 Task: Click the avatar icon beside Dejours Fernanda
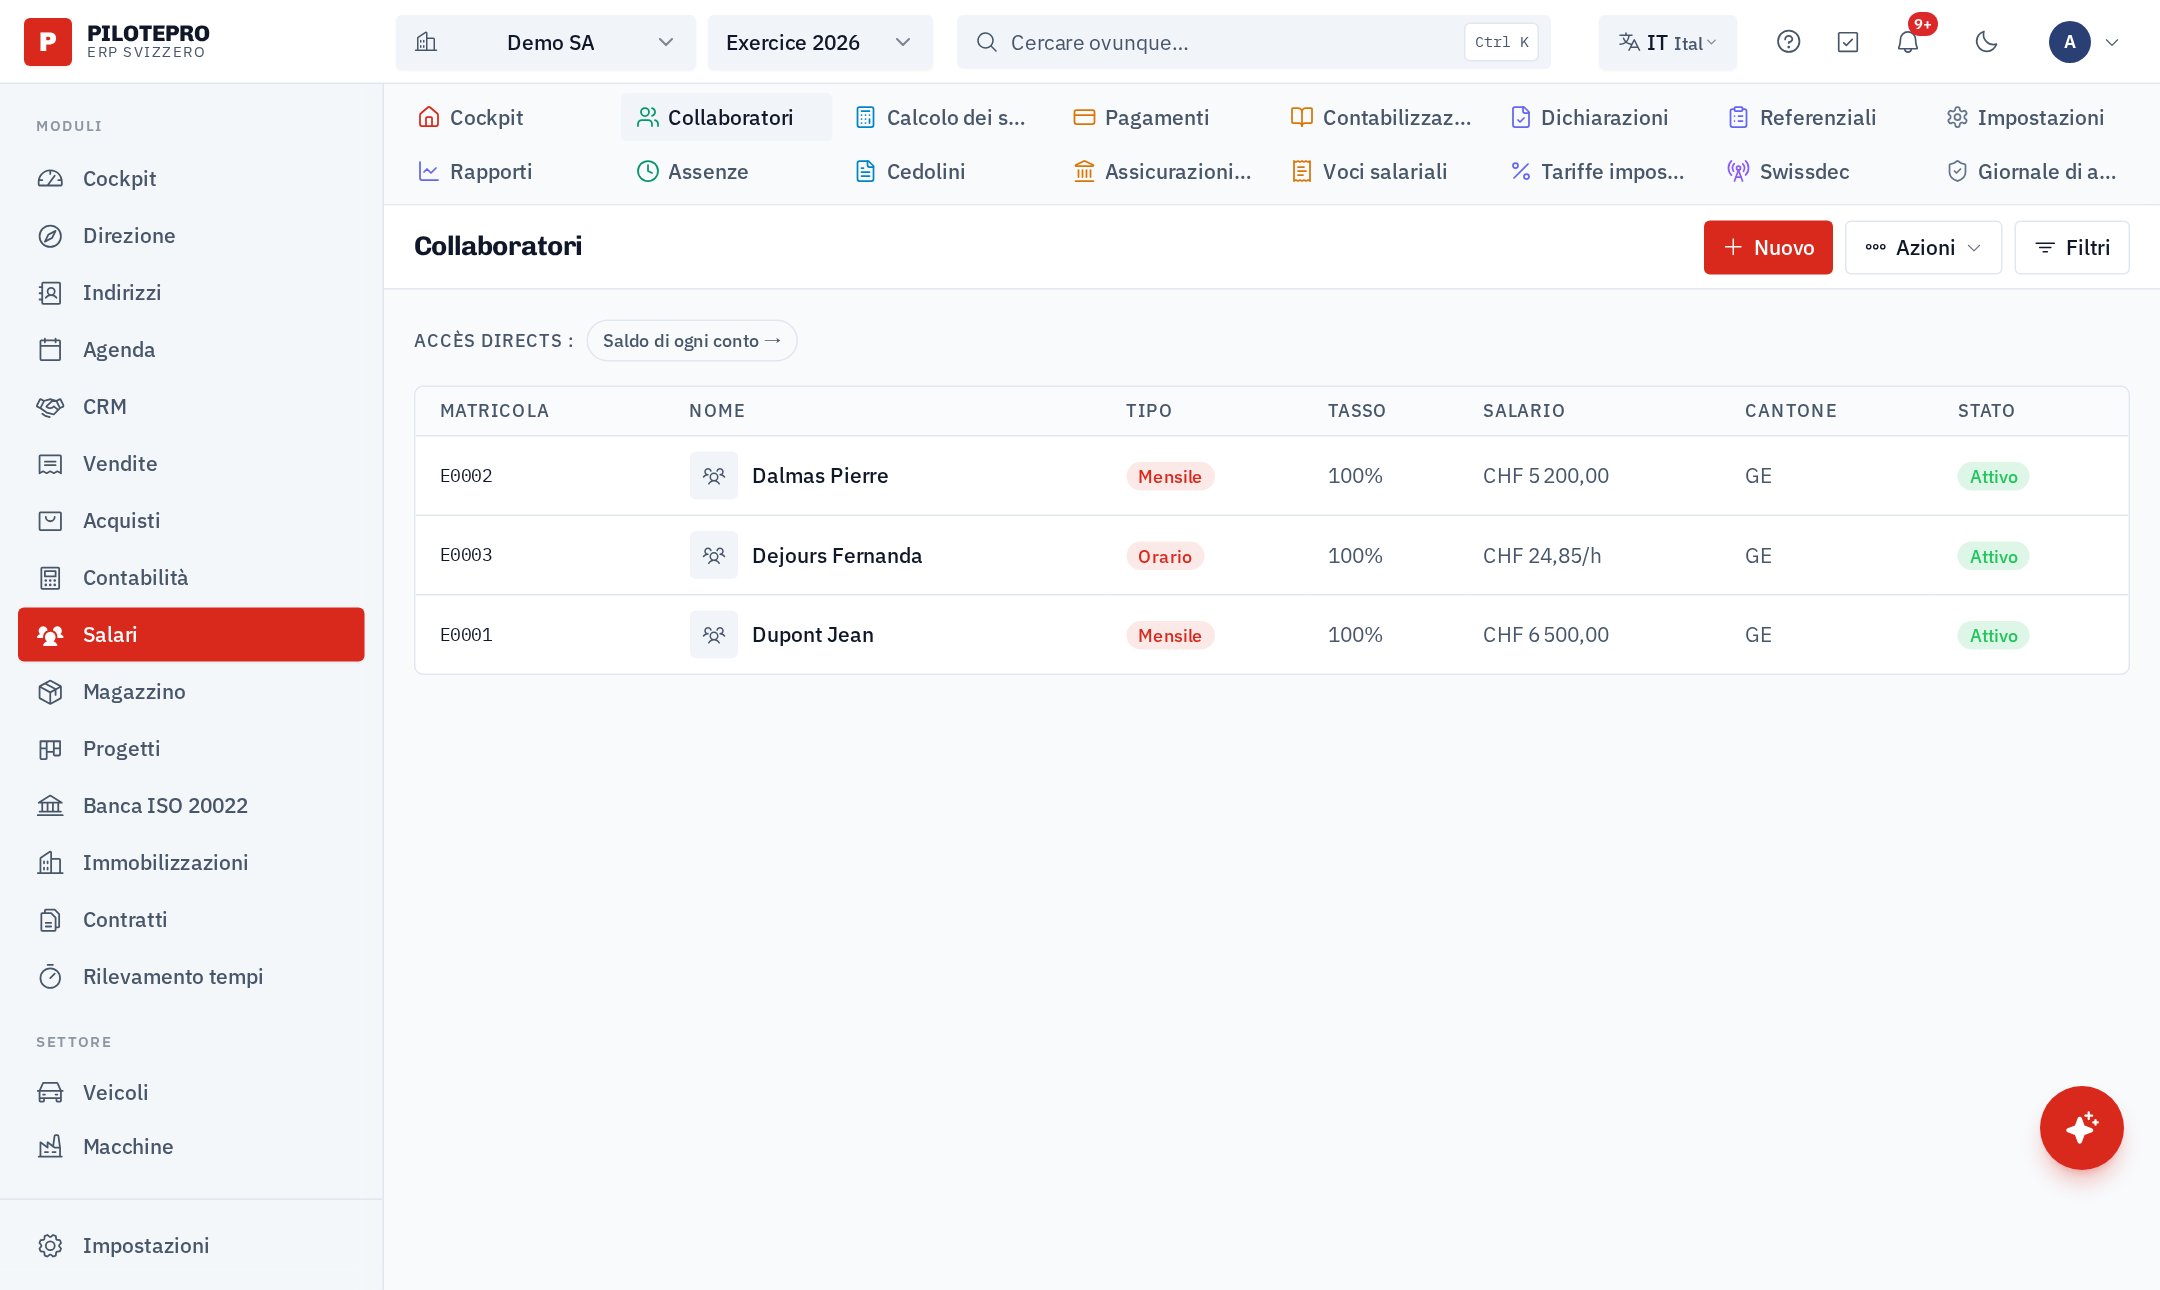tap(713, 555)
